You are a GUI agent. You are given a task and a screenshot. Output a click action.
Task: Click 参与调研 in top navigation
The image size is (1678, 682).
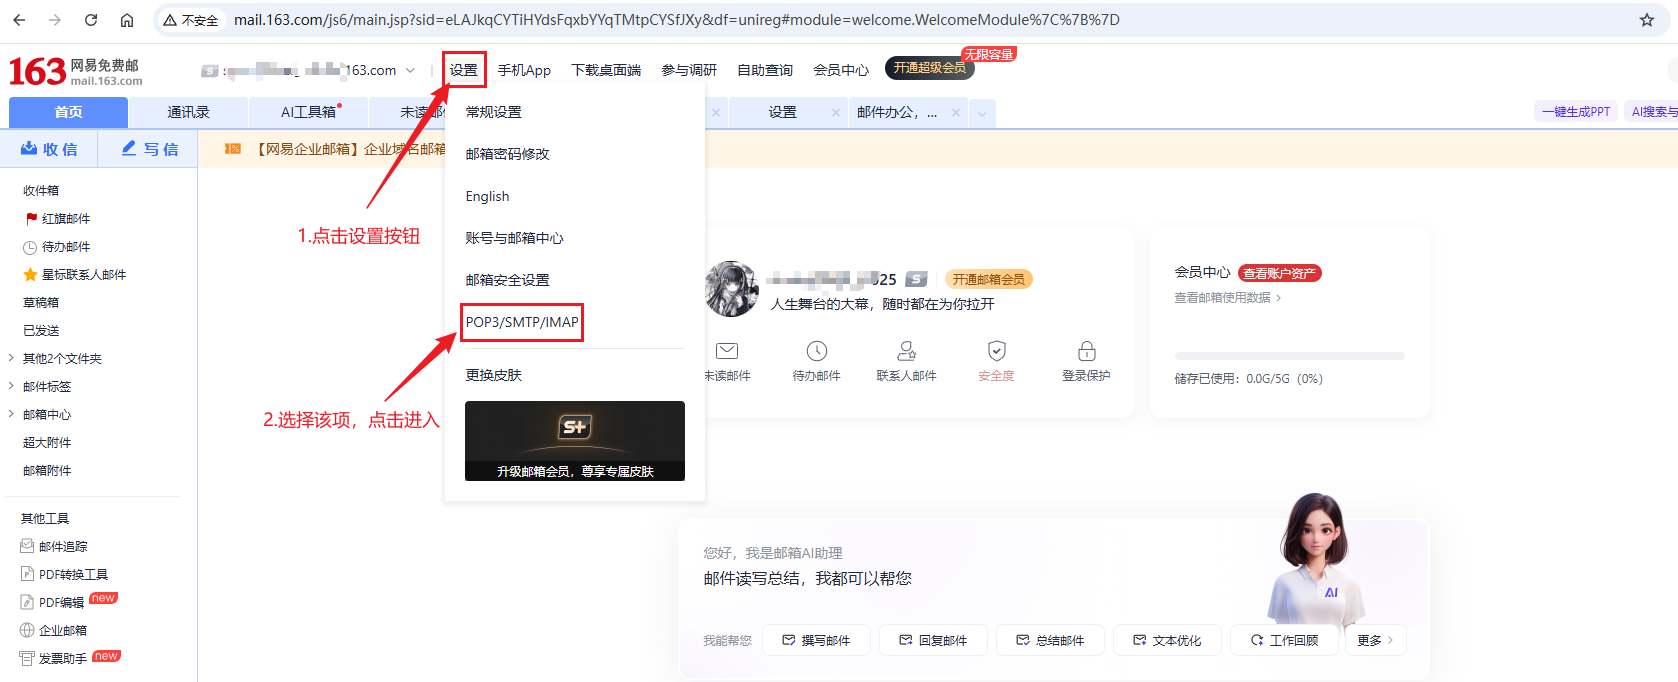tap(689, 70)
